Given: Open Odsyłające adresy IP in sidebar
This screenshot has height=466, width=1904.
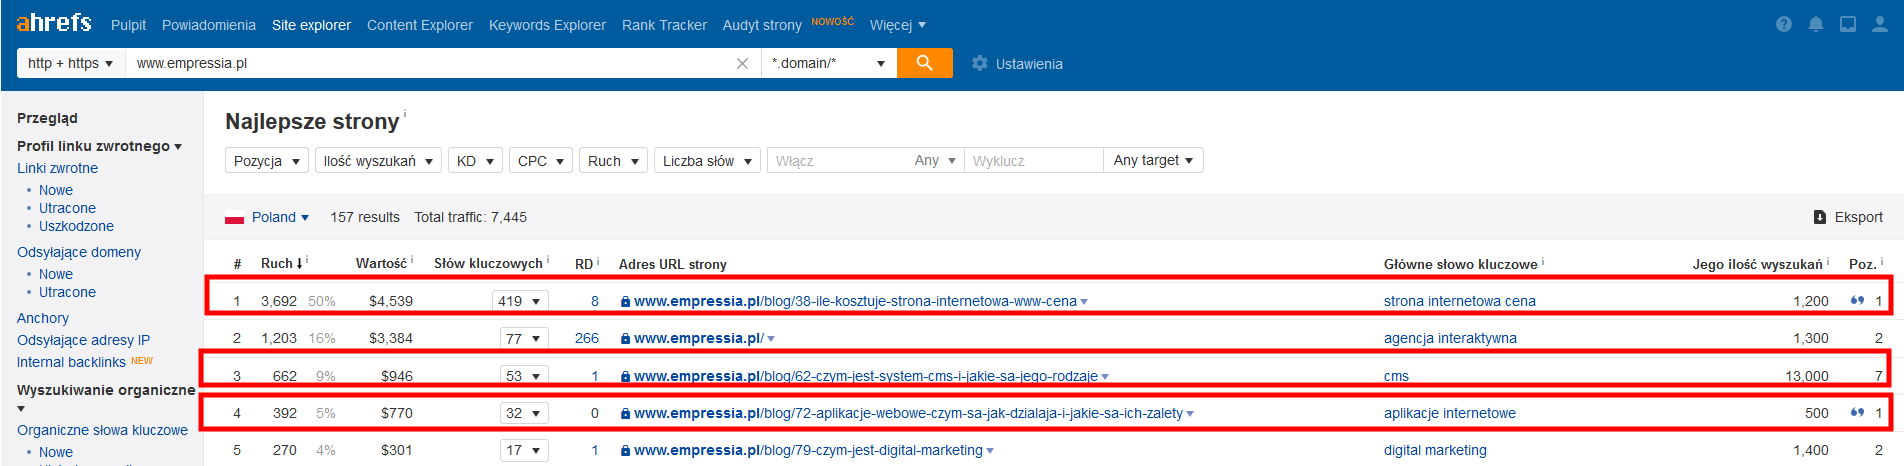Looking at the screenshot, I should 83,340.
